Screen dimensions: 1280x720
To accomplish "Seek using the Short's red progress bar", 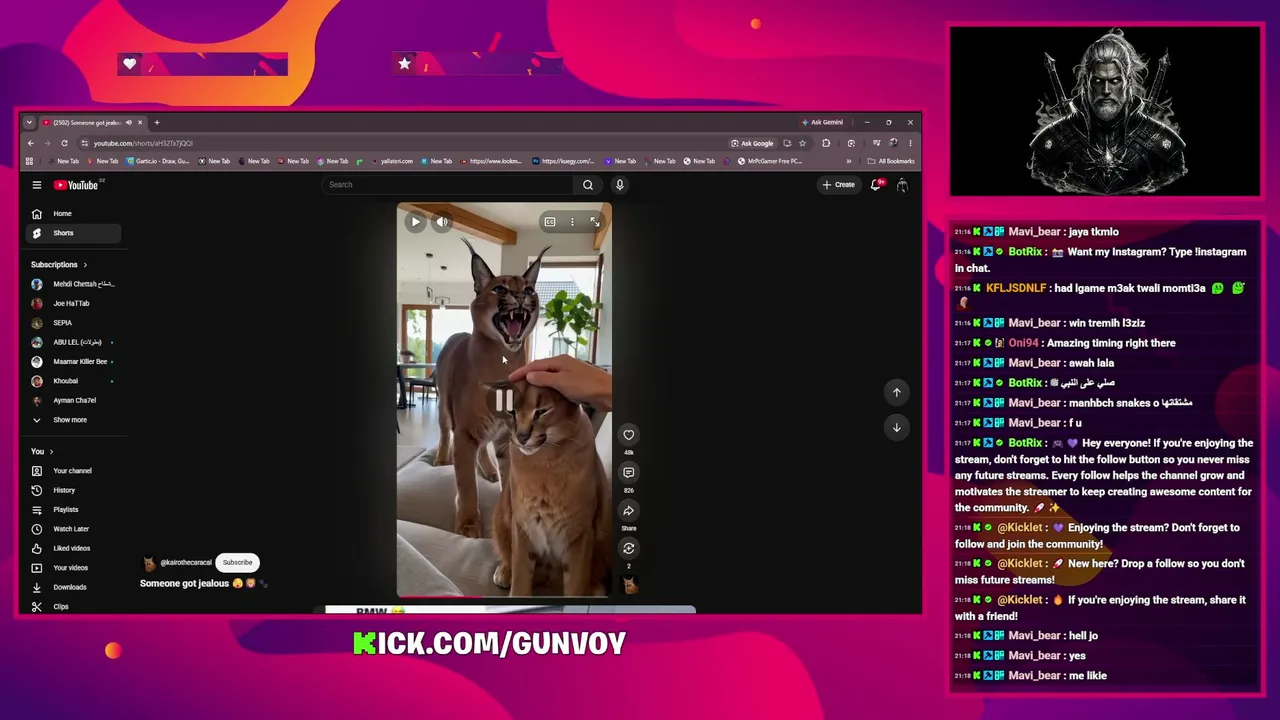I will point(503,596).
